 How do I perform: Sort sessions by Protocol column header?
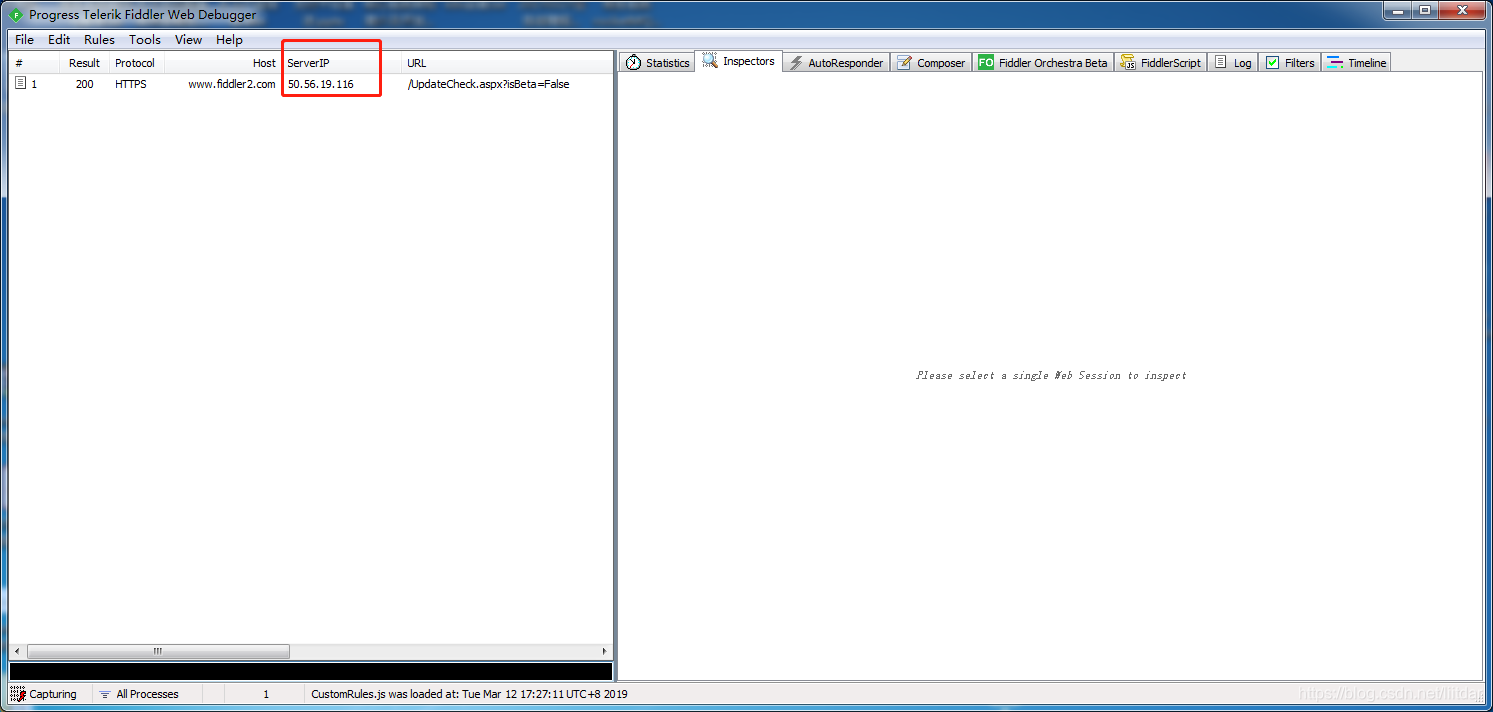[x=136, y=63]
